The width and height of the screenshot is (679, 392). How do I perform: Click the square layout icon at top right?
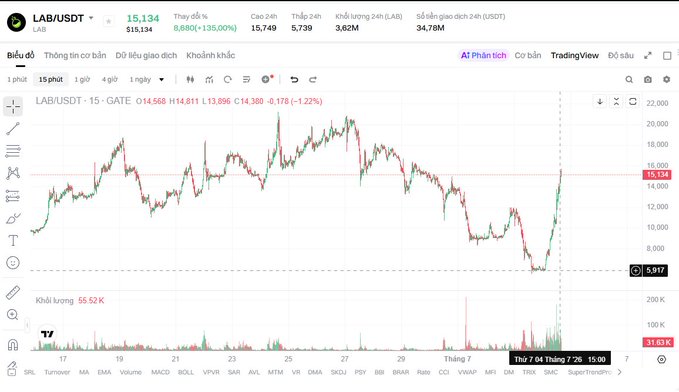tap(667, 55)
